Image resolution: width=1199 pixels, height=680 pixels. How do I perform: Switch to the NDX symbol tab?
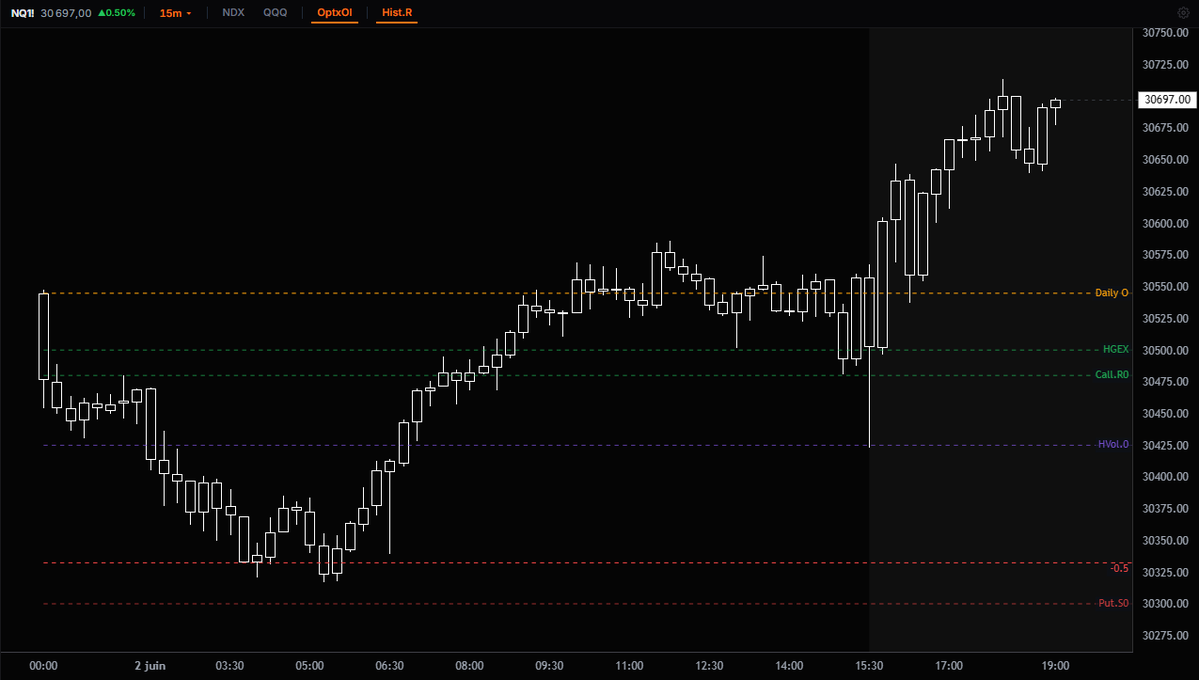coord(233,13)
